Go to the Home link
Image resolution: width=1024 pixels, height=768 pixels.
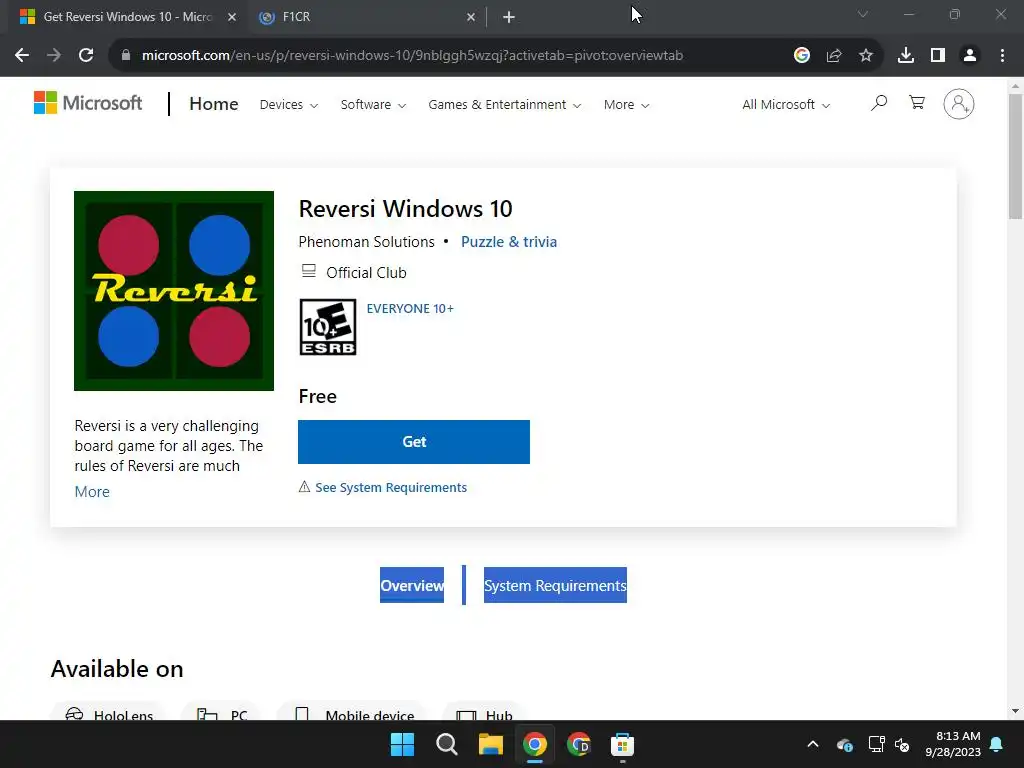tap(214, 104)
